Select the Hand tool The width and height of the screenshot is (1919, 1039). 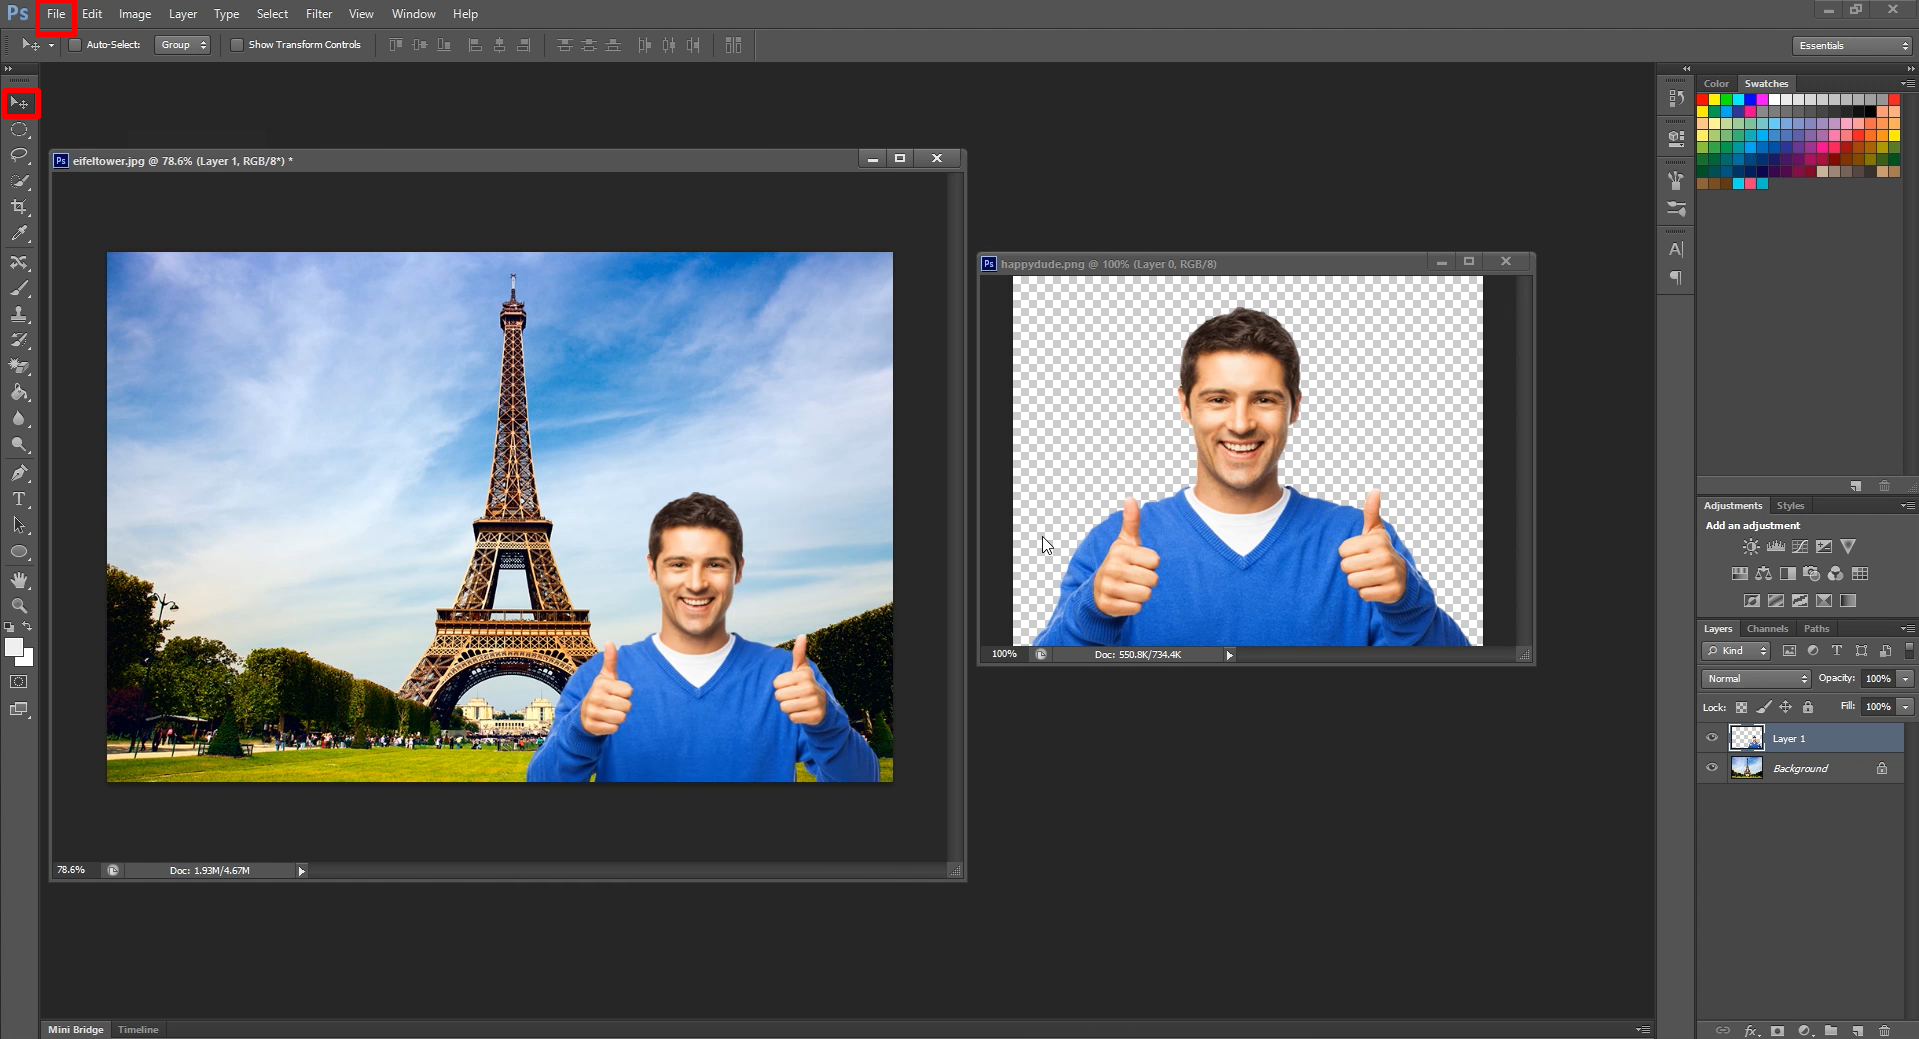point(18,578)
